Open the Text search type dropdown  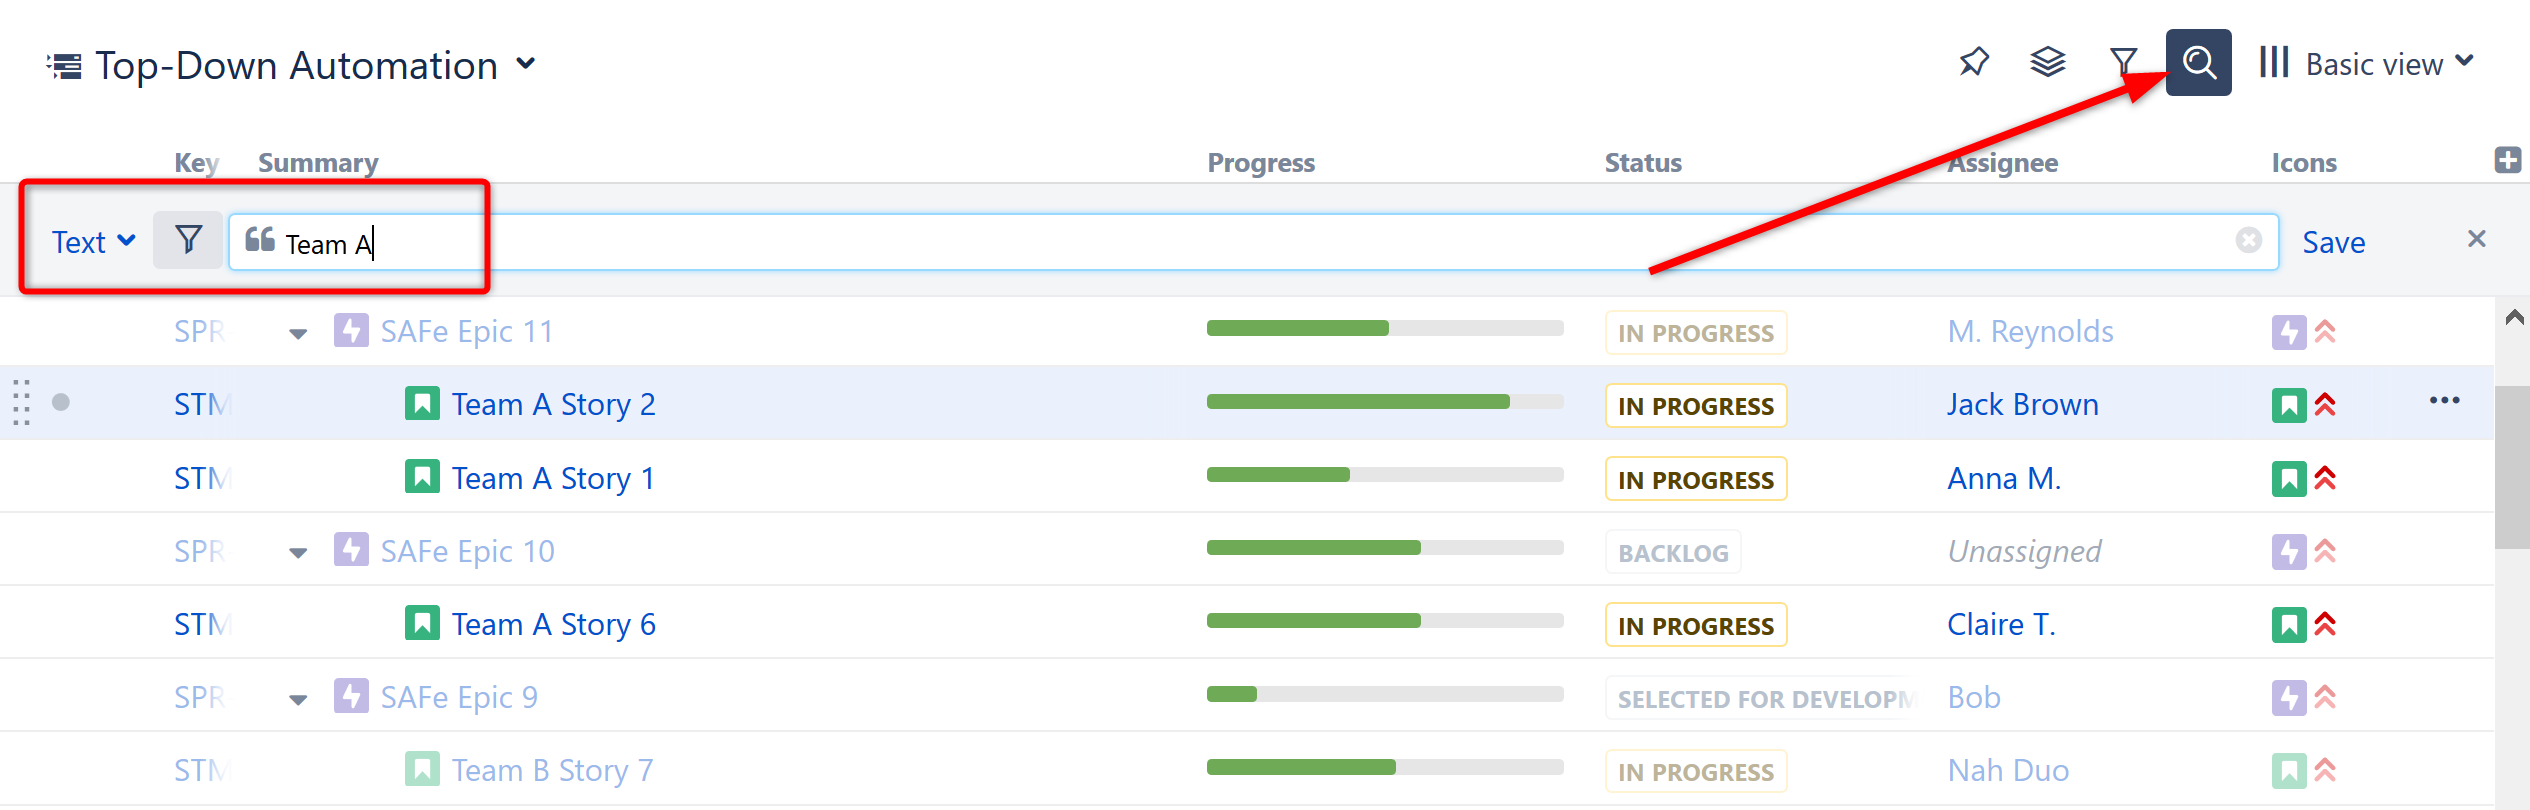94,242
